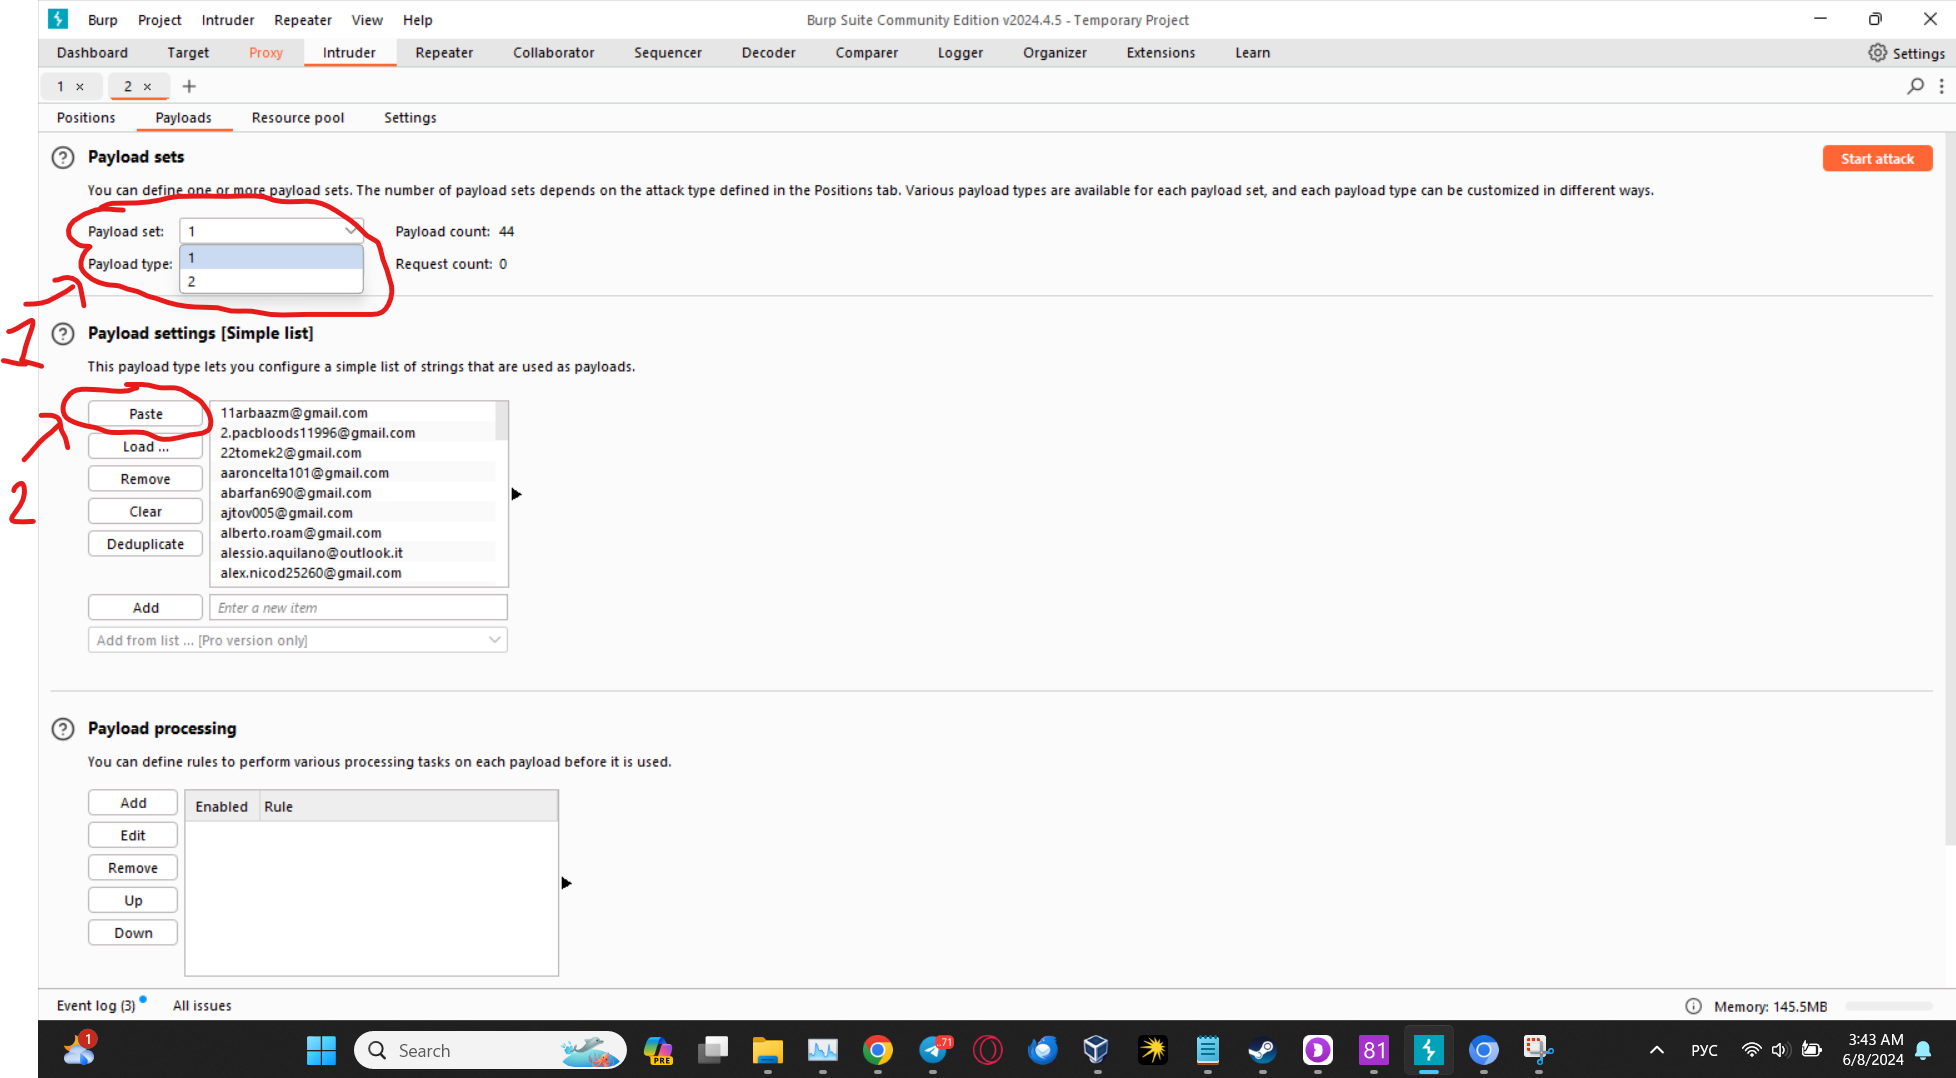Open help for Payload sets

point(63,157)
